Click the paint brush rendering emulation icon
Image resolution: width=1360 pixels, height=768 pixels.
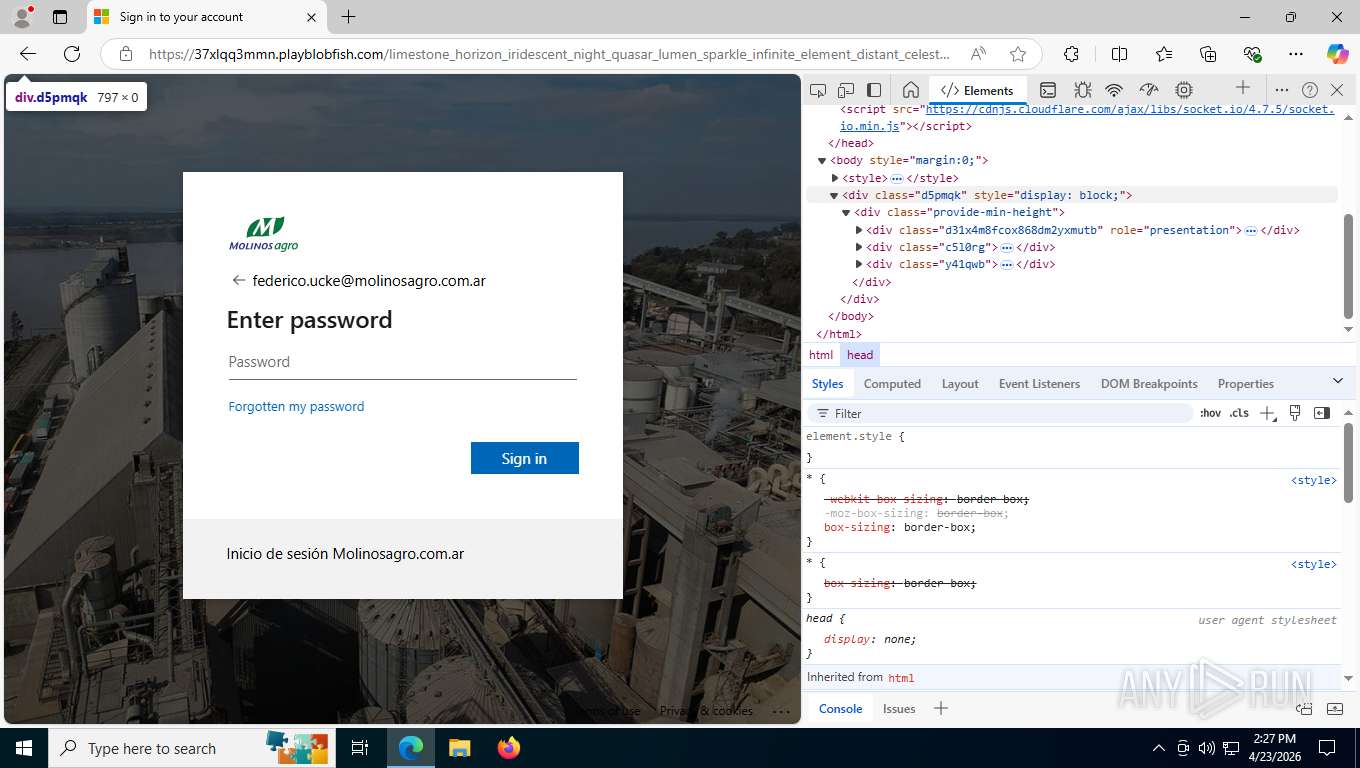tap(1295, 413)
